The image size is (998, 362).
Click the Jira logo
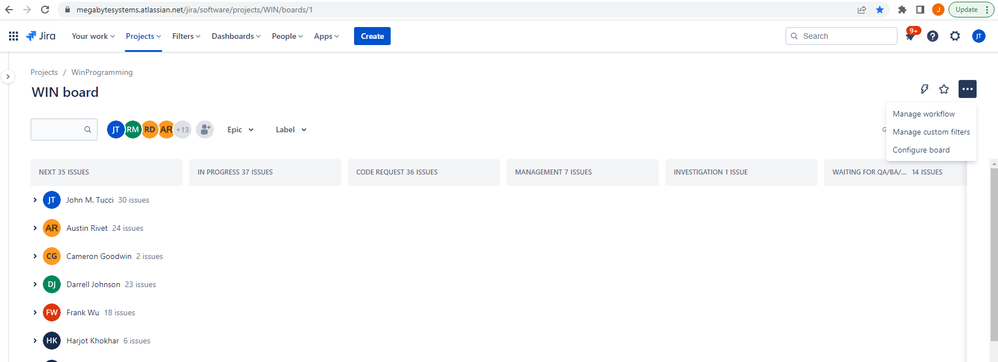pyautogui.click(x=41, y=36)
